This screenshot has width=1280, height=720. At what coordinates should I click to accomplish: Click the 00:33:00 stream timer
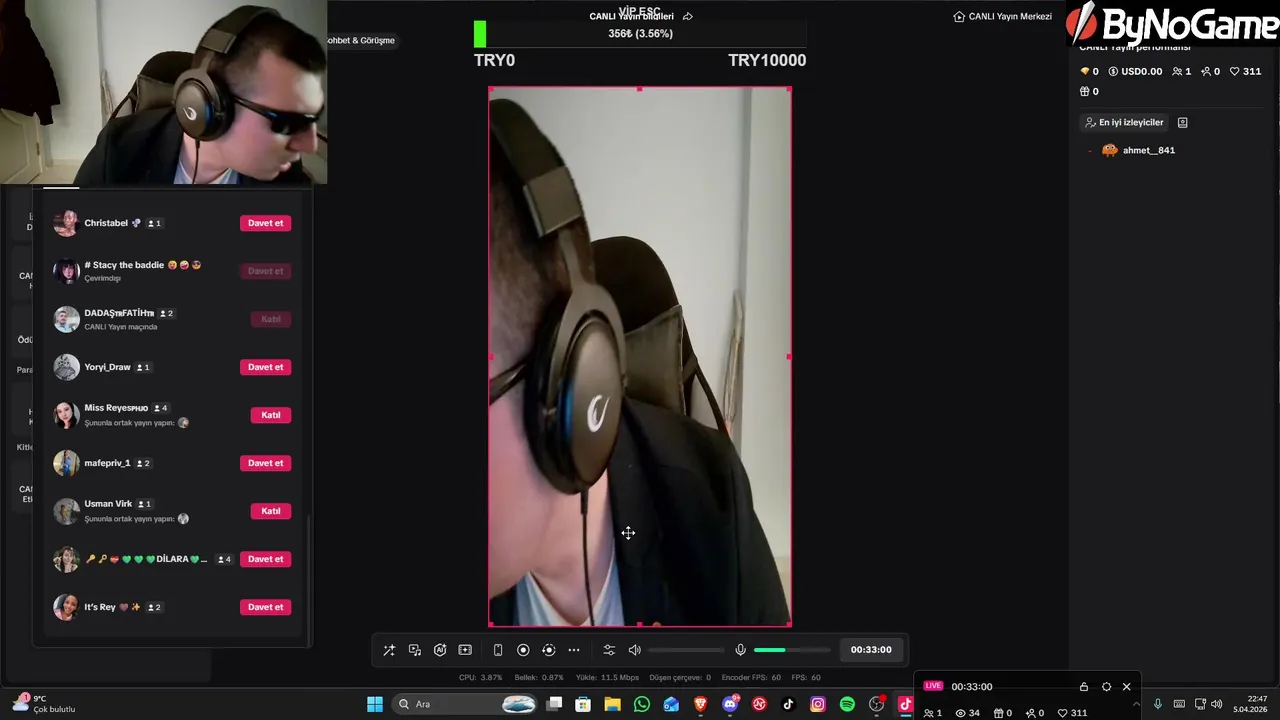pos(871,650)
